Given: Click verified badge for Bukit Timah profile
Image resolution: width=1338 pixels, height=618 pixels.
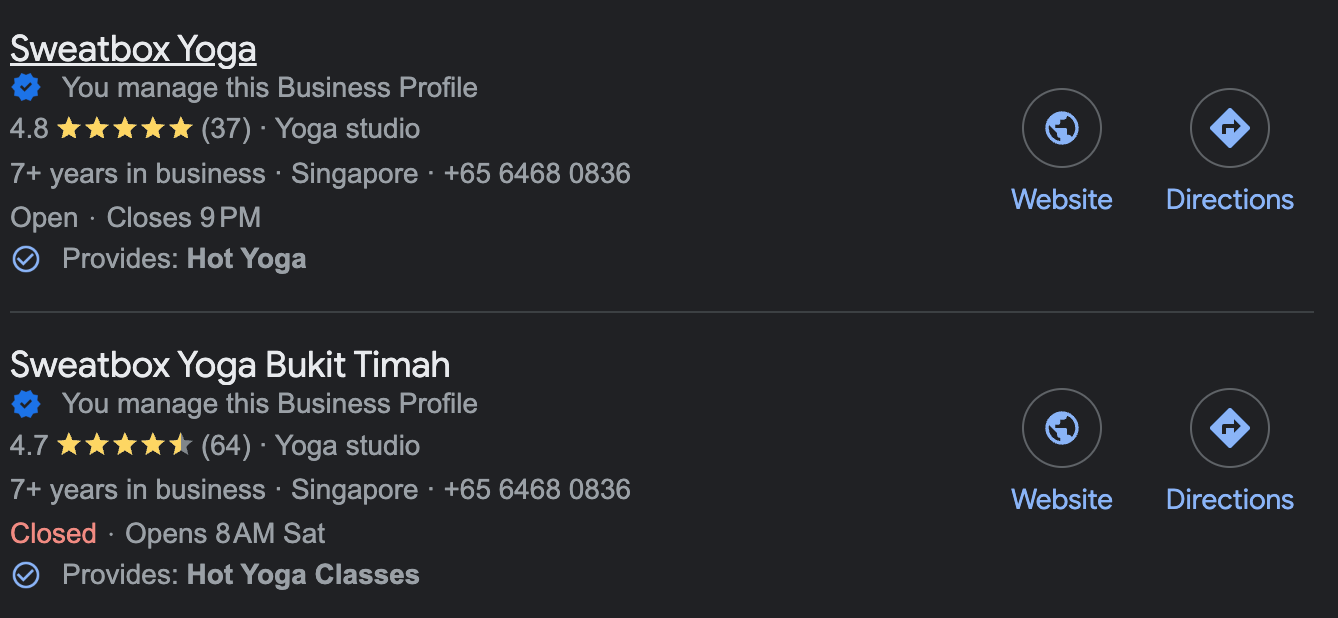Looking at the screenshot, I should point(26,404).
